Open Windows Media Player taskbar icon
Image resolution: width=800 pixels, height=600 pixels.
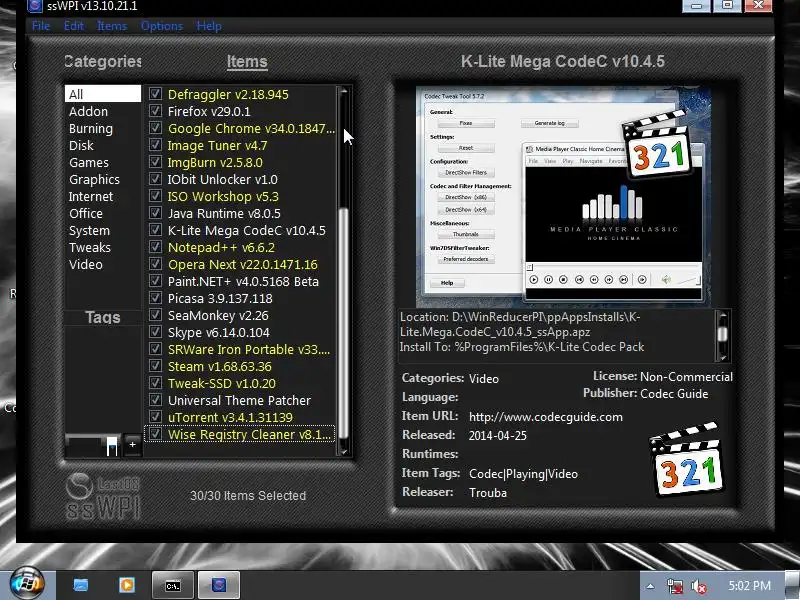click(x=127, y=585)
